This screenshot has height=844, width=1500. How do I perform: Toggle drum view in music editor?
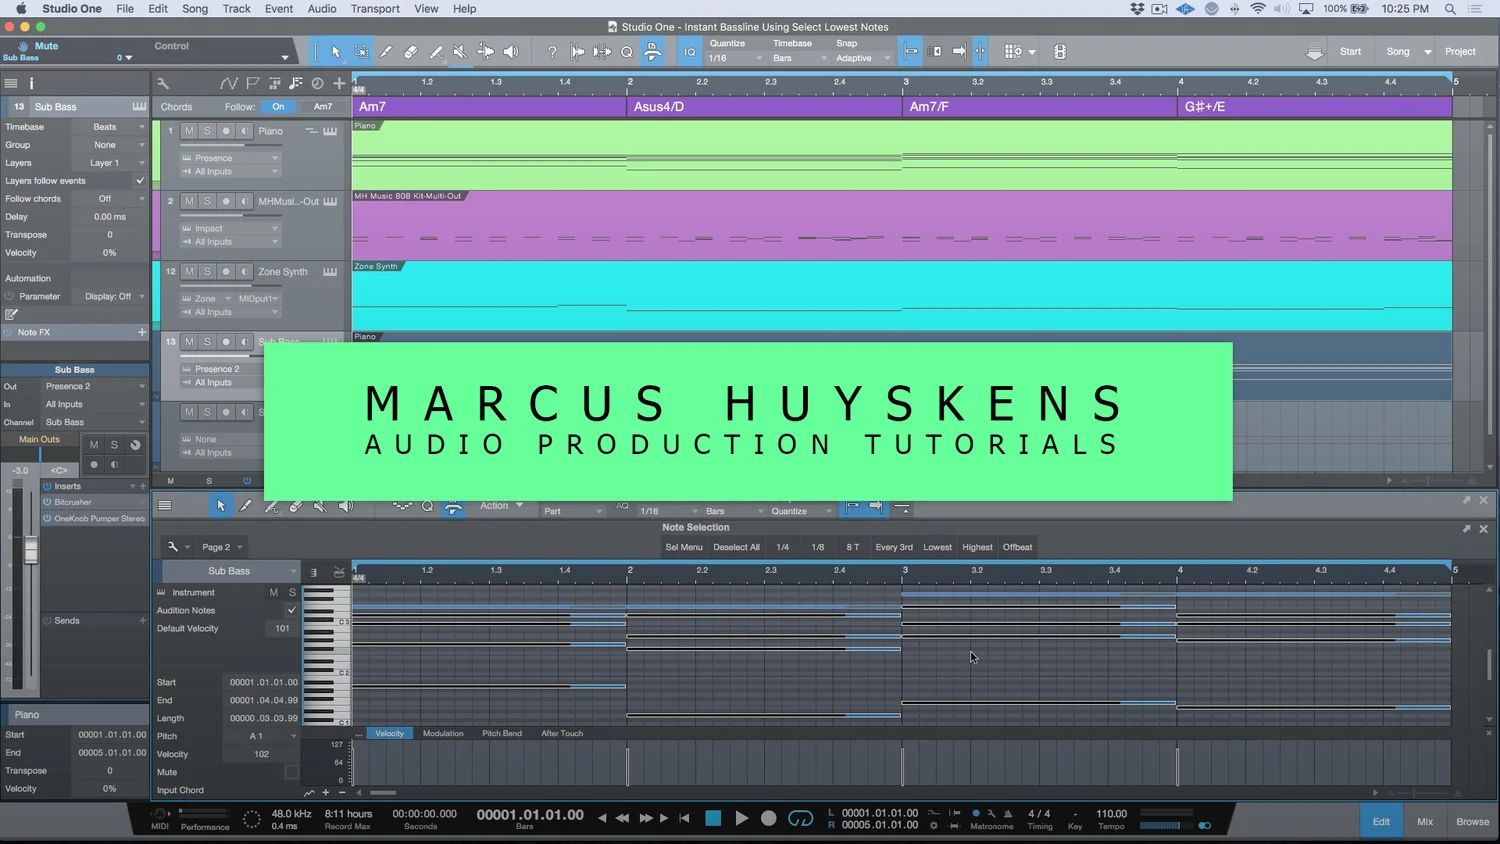[339, 572]
